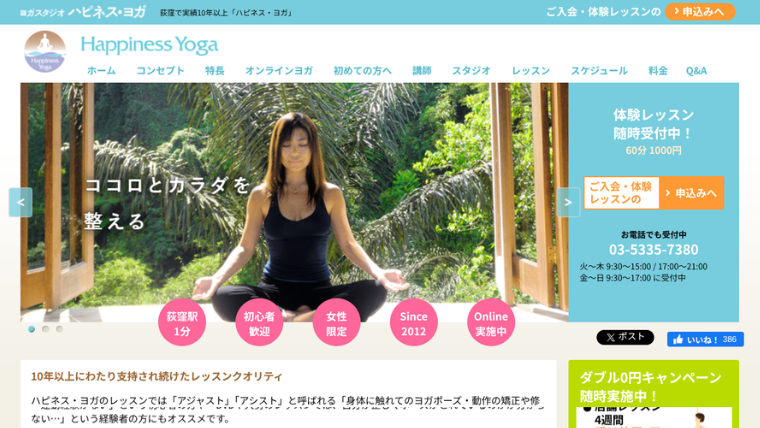This screenshot has height=428, width=760.
Task: Click the phone number 03-5335-7380
Action: 653,249
